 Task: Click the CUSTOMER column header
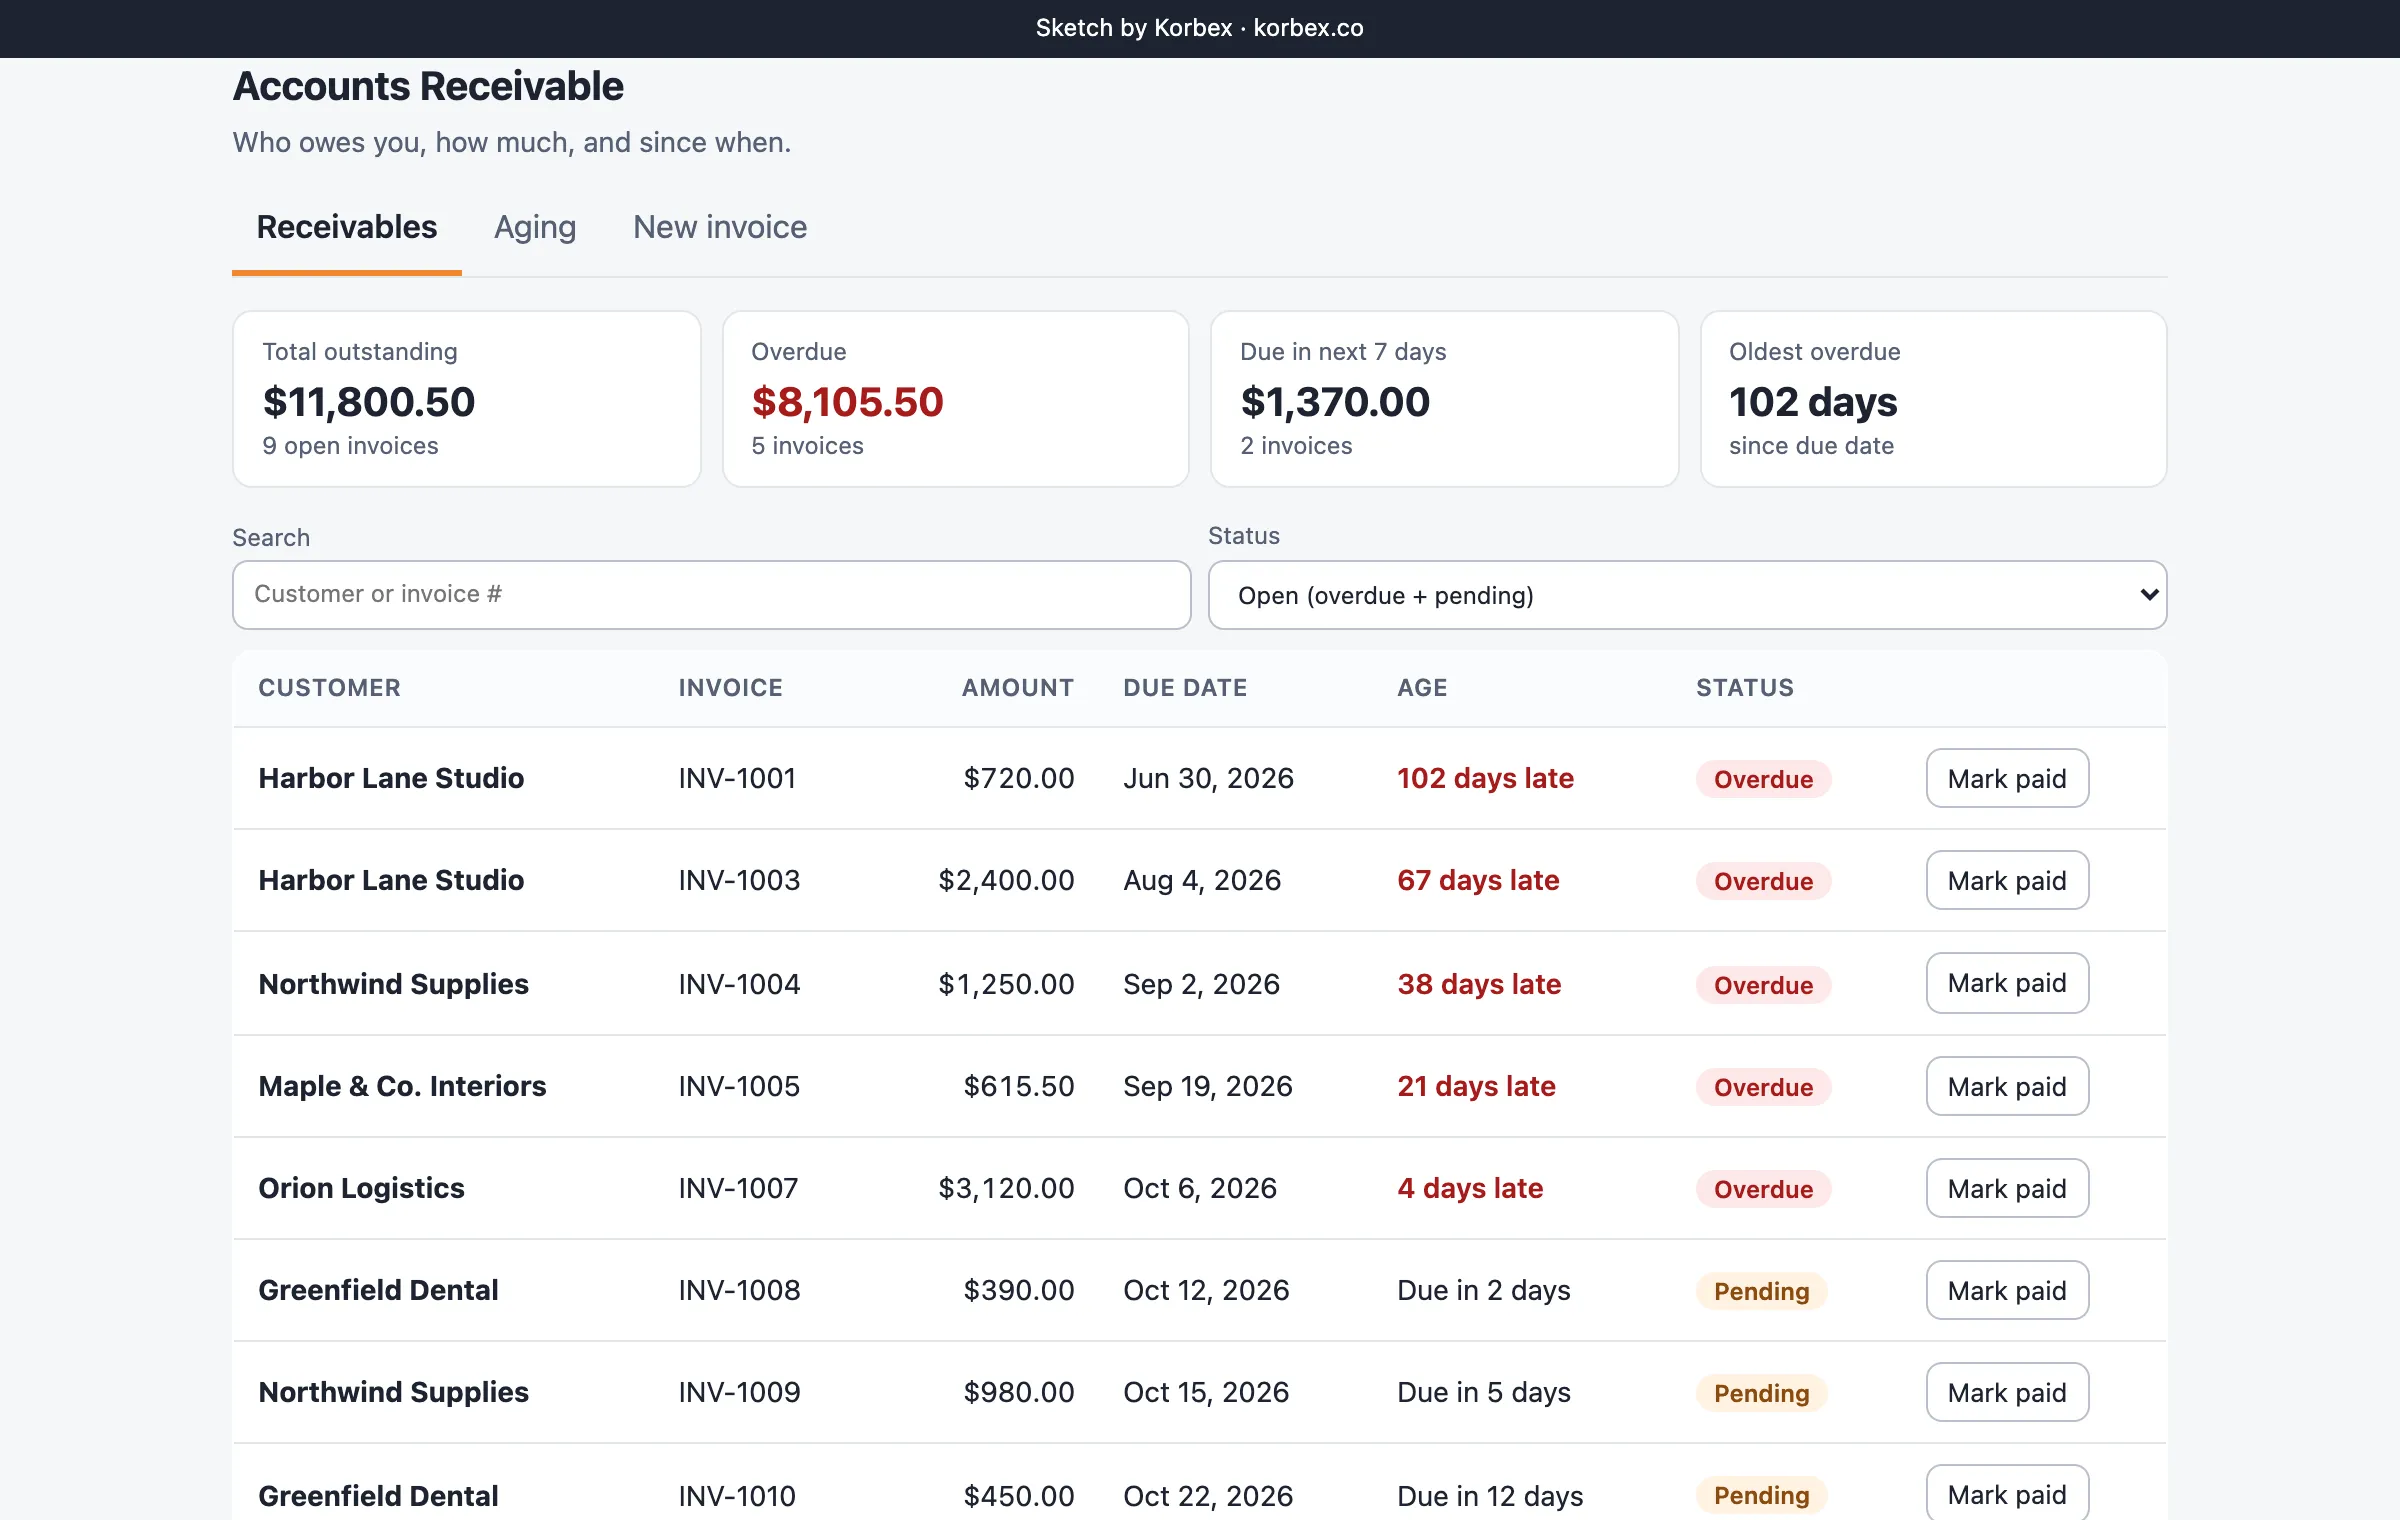[329, 687]
